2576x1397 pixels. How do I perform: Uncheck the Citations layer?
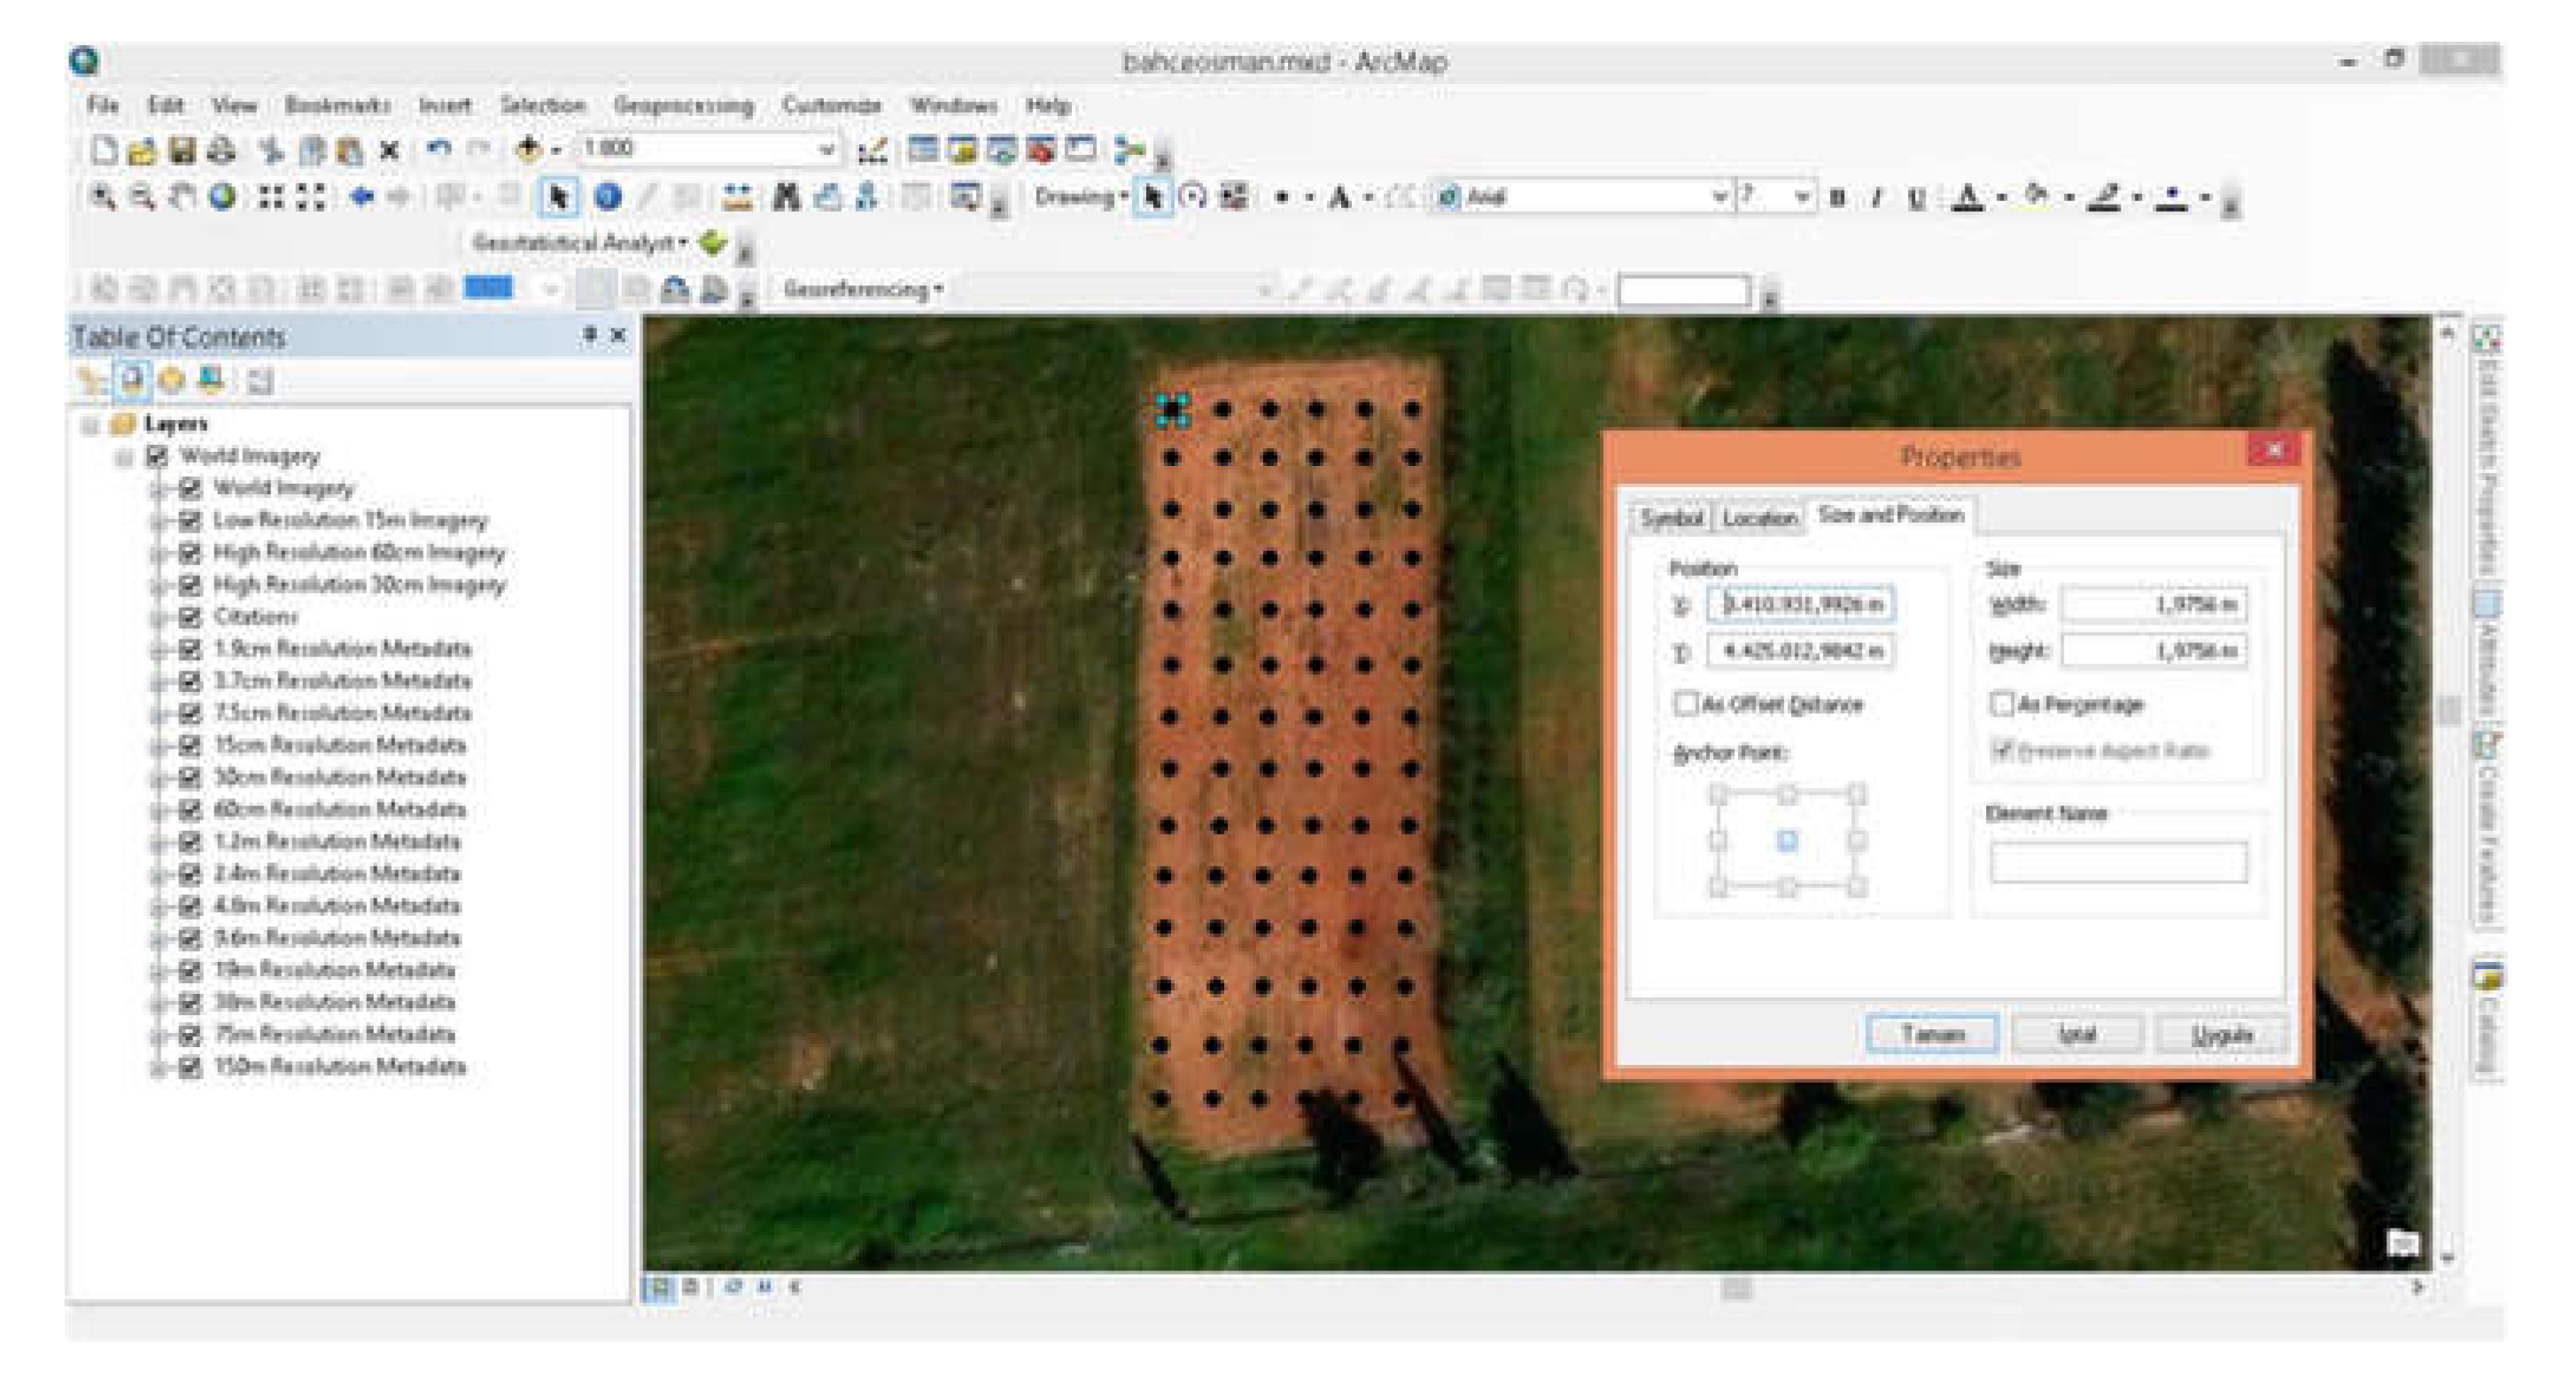[189, 617]
